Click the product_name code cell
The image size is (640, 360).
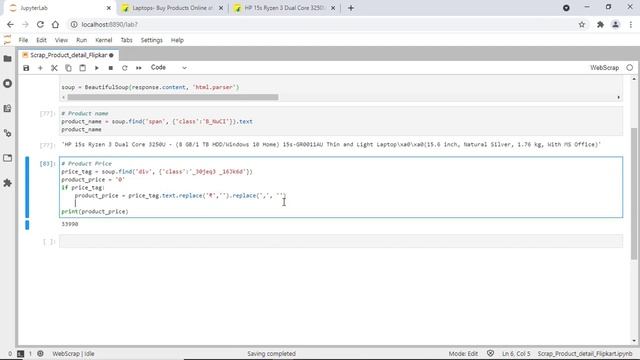click(x=341, y=121)
